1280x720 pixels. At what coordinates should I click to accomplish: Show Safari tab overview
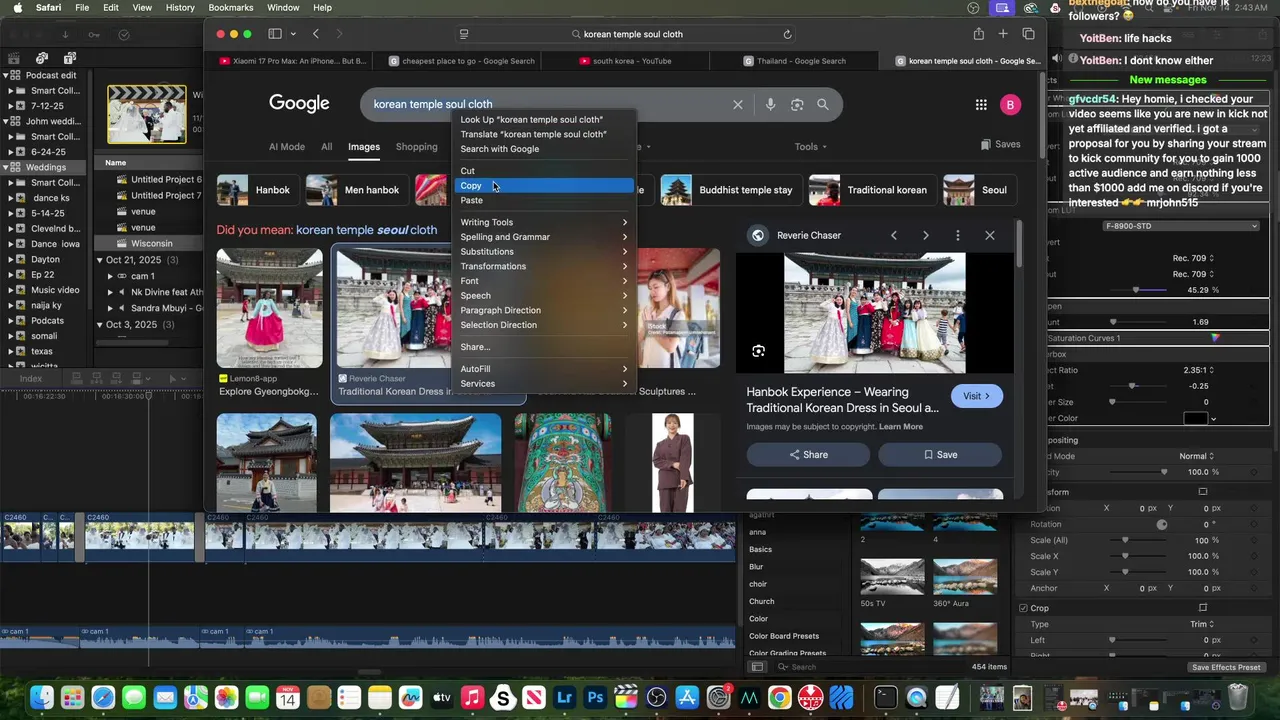coord(1028,34)
